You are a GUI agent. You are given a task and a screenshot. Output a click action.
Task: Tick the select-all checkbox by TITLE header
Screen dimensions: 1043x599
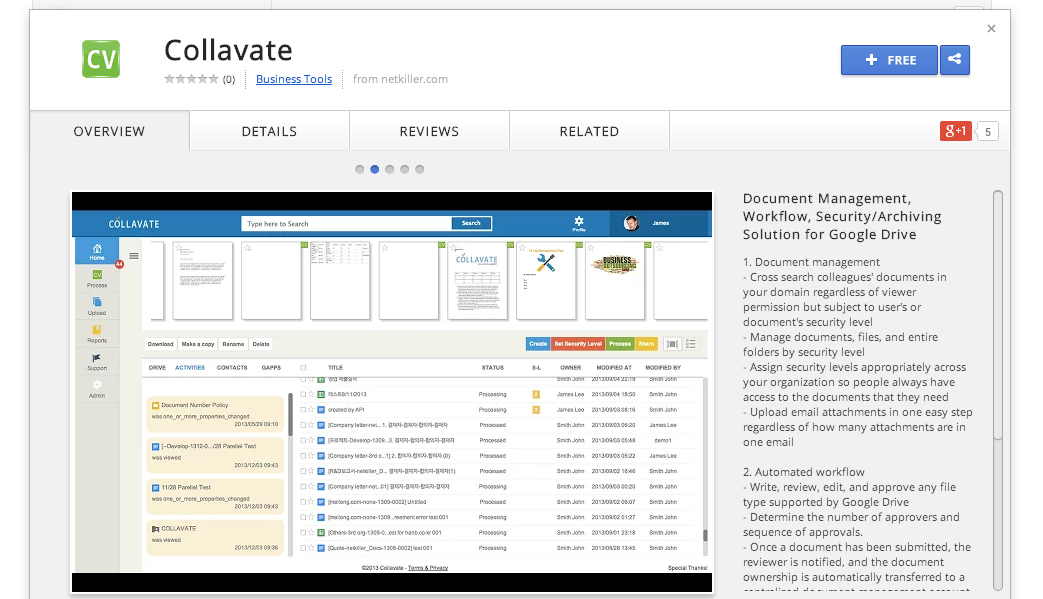(303, 368)
